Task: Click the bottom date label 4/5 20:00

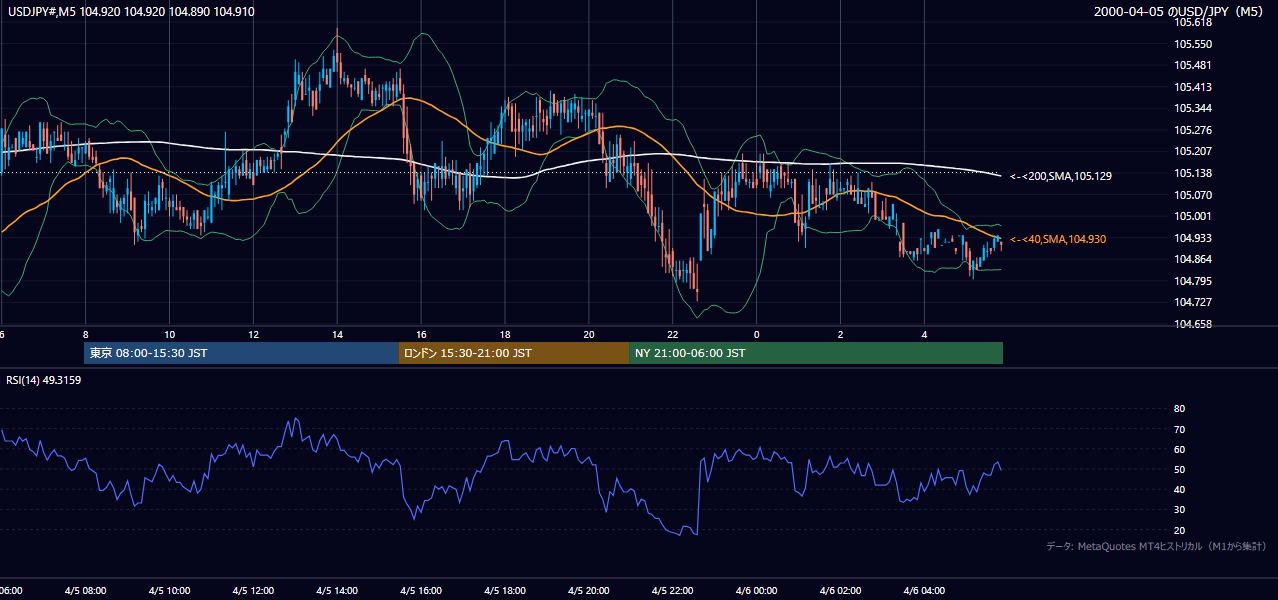Action: 589,591
